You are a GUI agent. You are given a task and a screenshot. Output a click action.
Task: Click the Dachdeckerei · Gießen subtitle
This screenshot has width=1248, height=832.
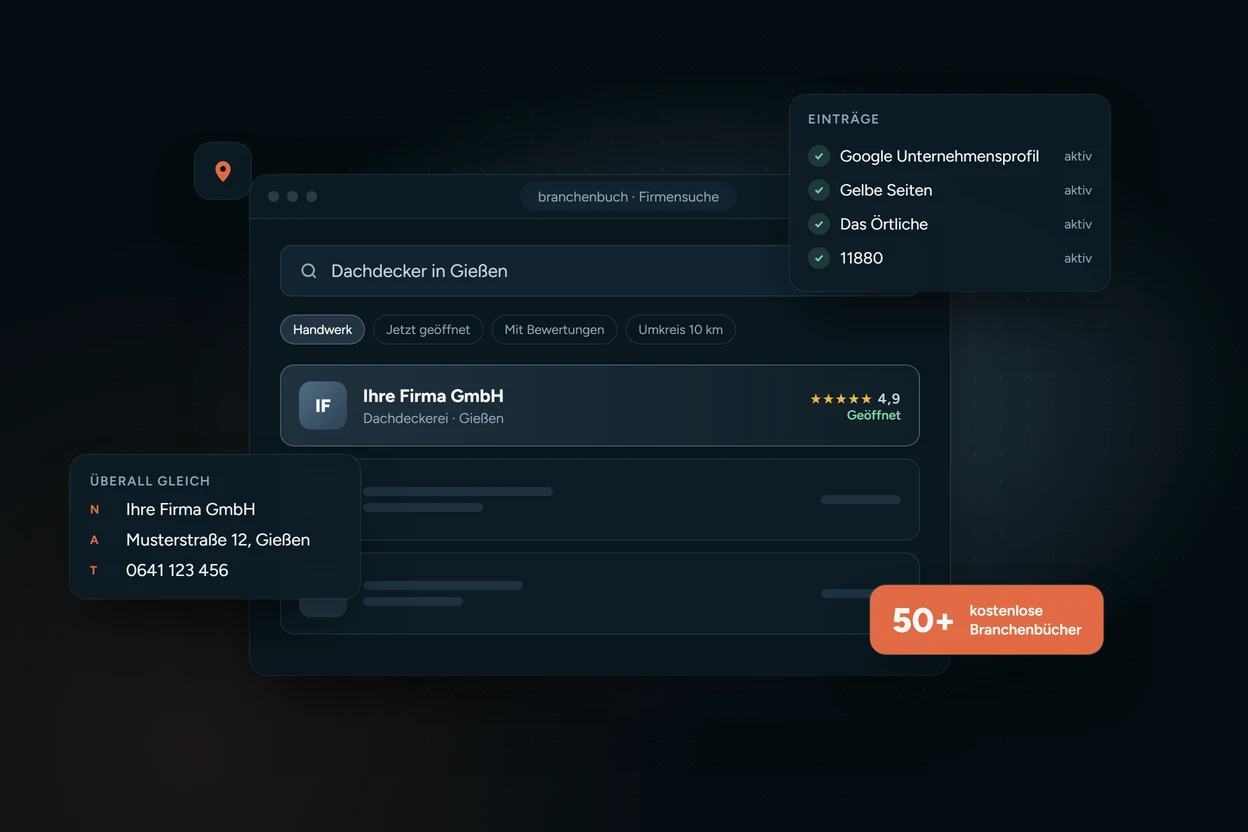coord(433,418)
